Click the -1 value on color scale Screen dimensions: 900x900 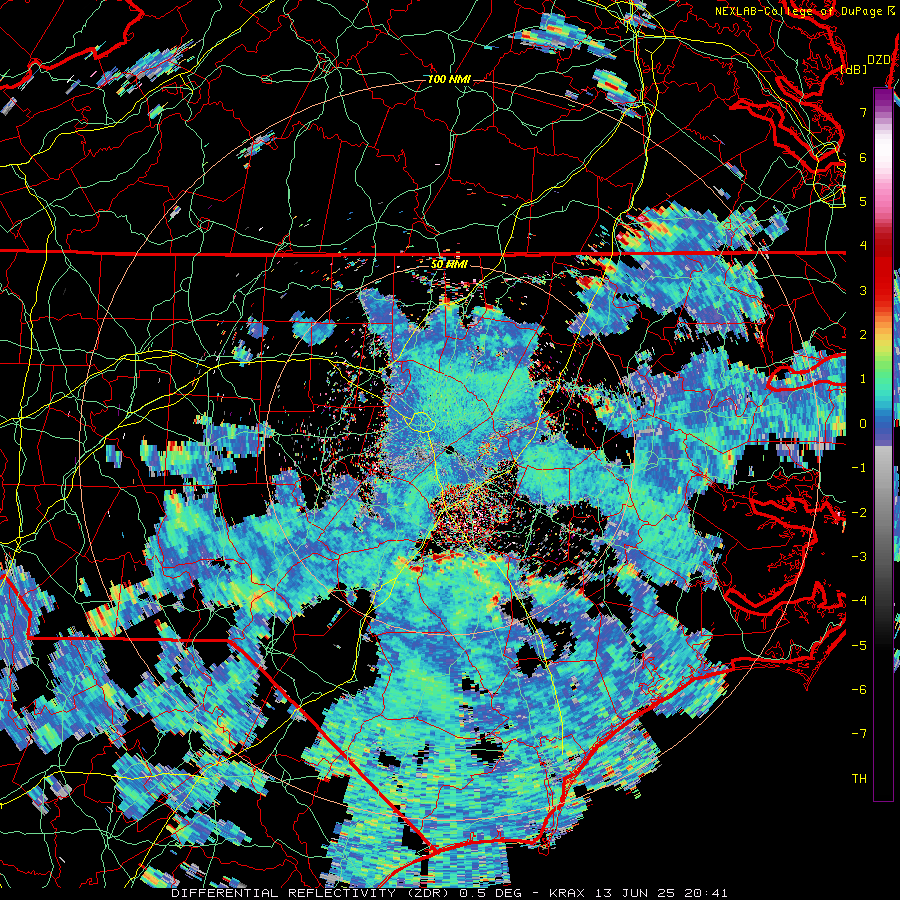[x=859, y=468]
